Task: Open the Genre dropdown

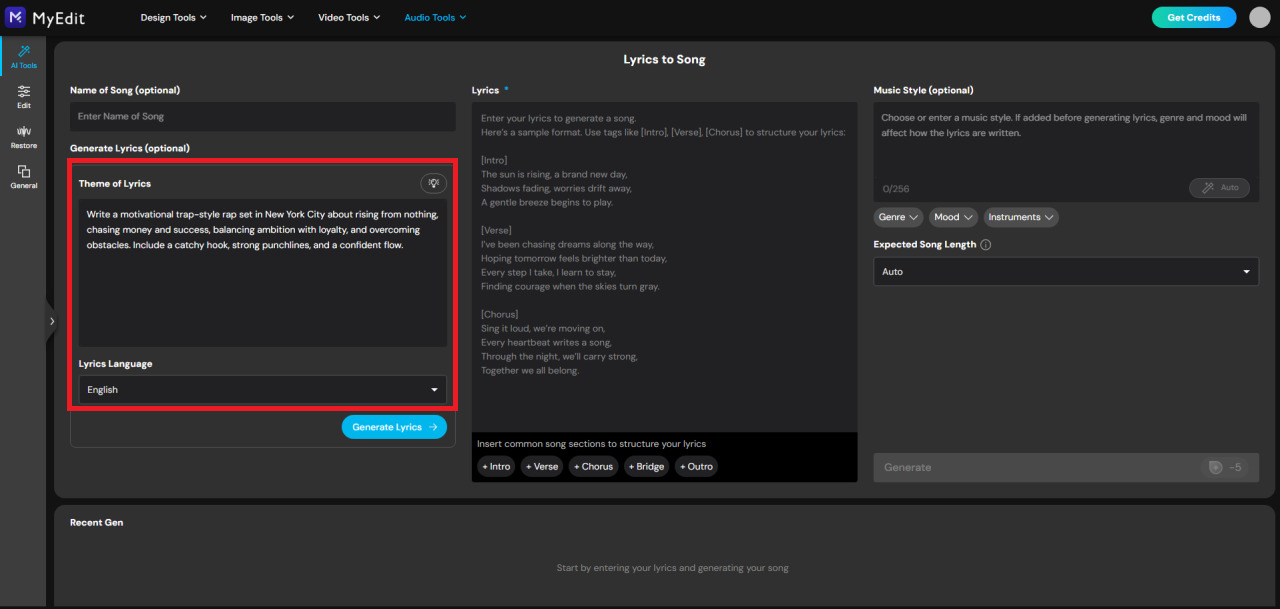Action: click(898, 217)
